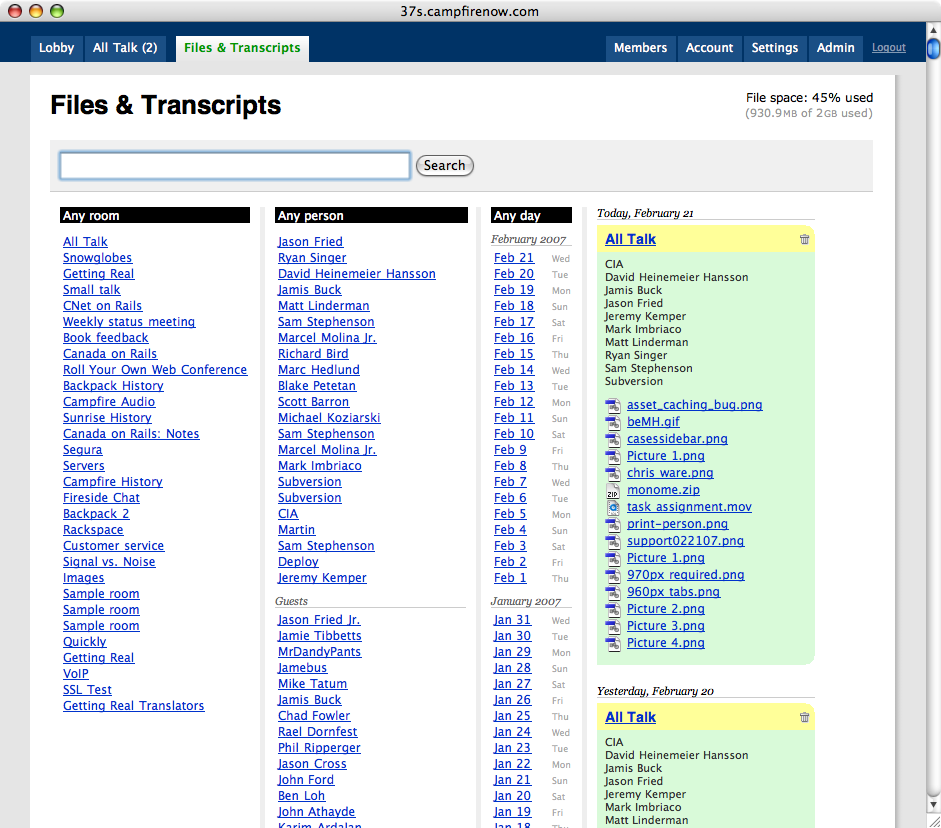Filter by the Signal vs. Noise room
Screen dimensions: 941x828
pyautogui.click(x=109, y=562)
